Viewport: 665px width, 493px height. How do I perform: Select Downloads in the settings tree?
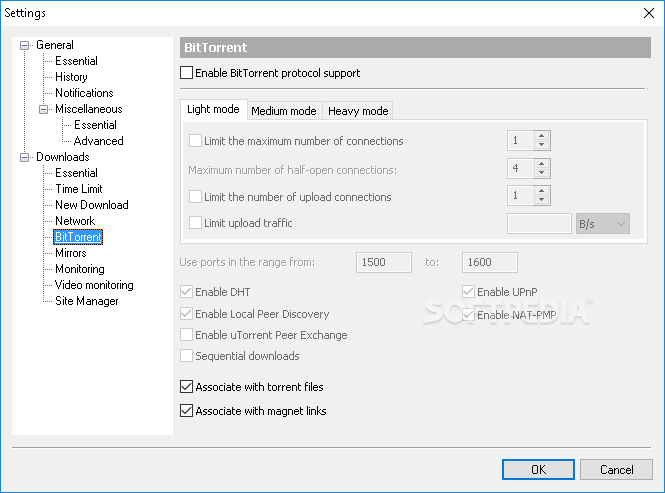click(x=63, y=157)
